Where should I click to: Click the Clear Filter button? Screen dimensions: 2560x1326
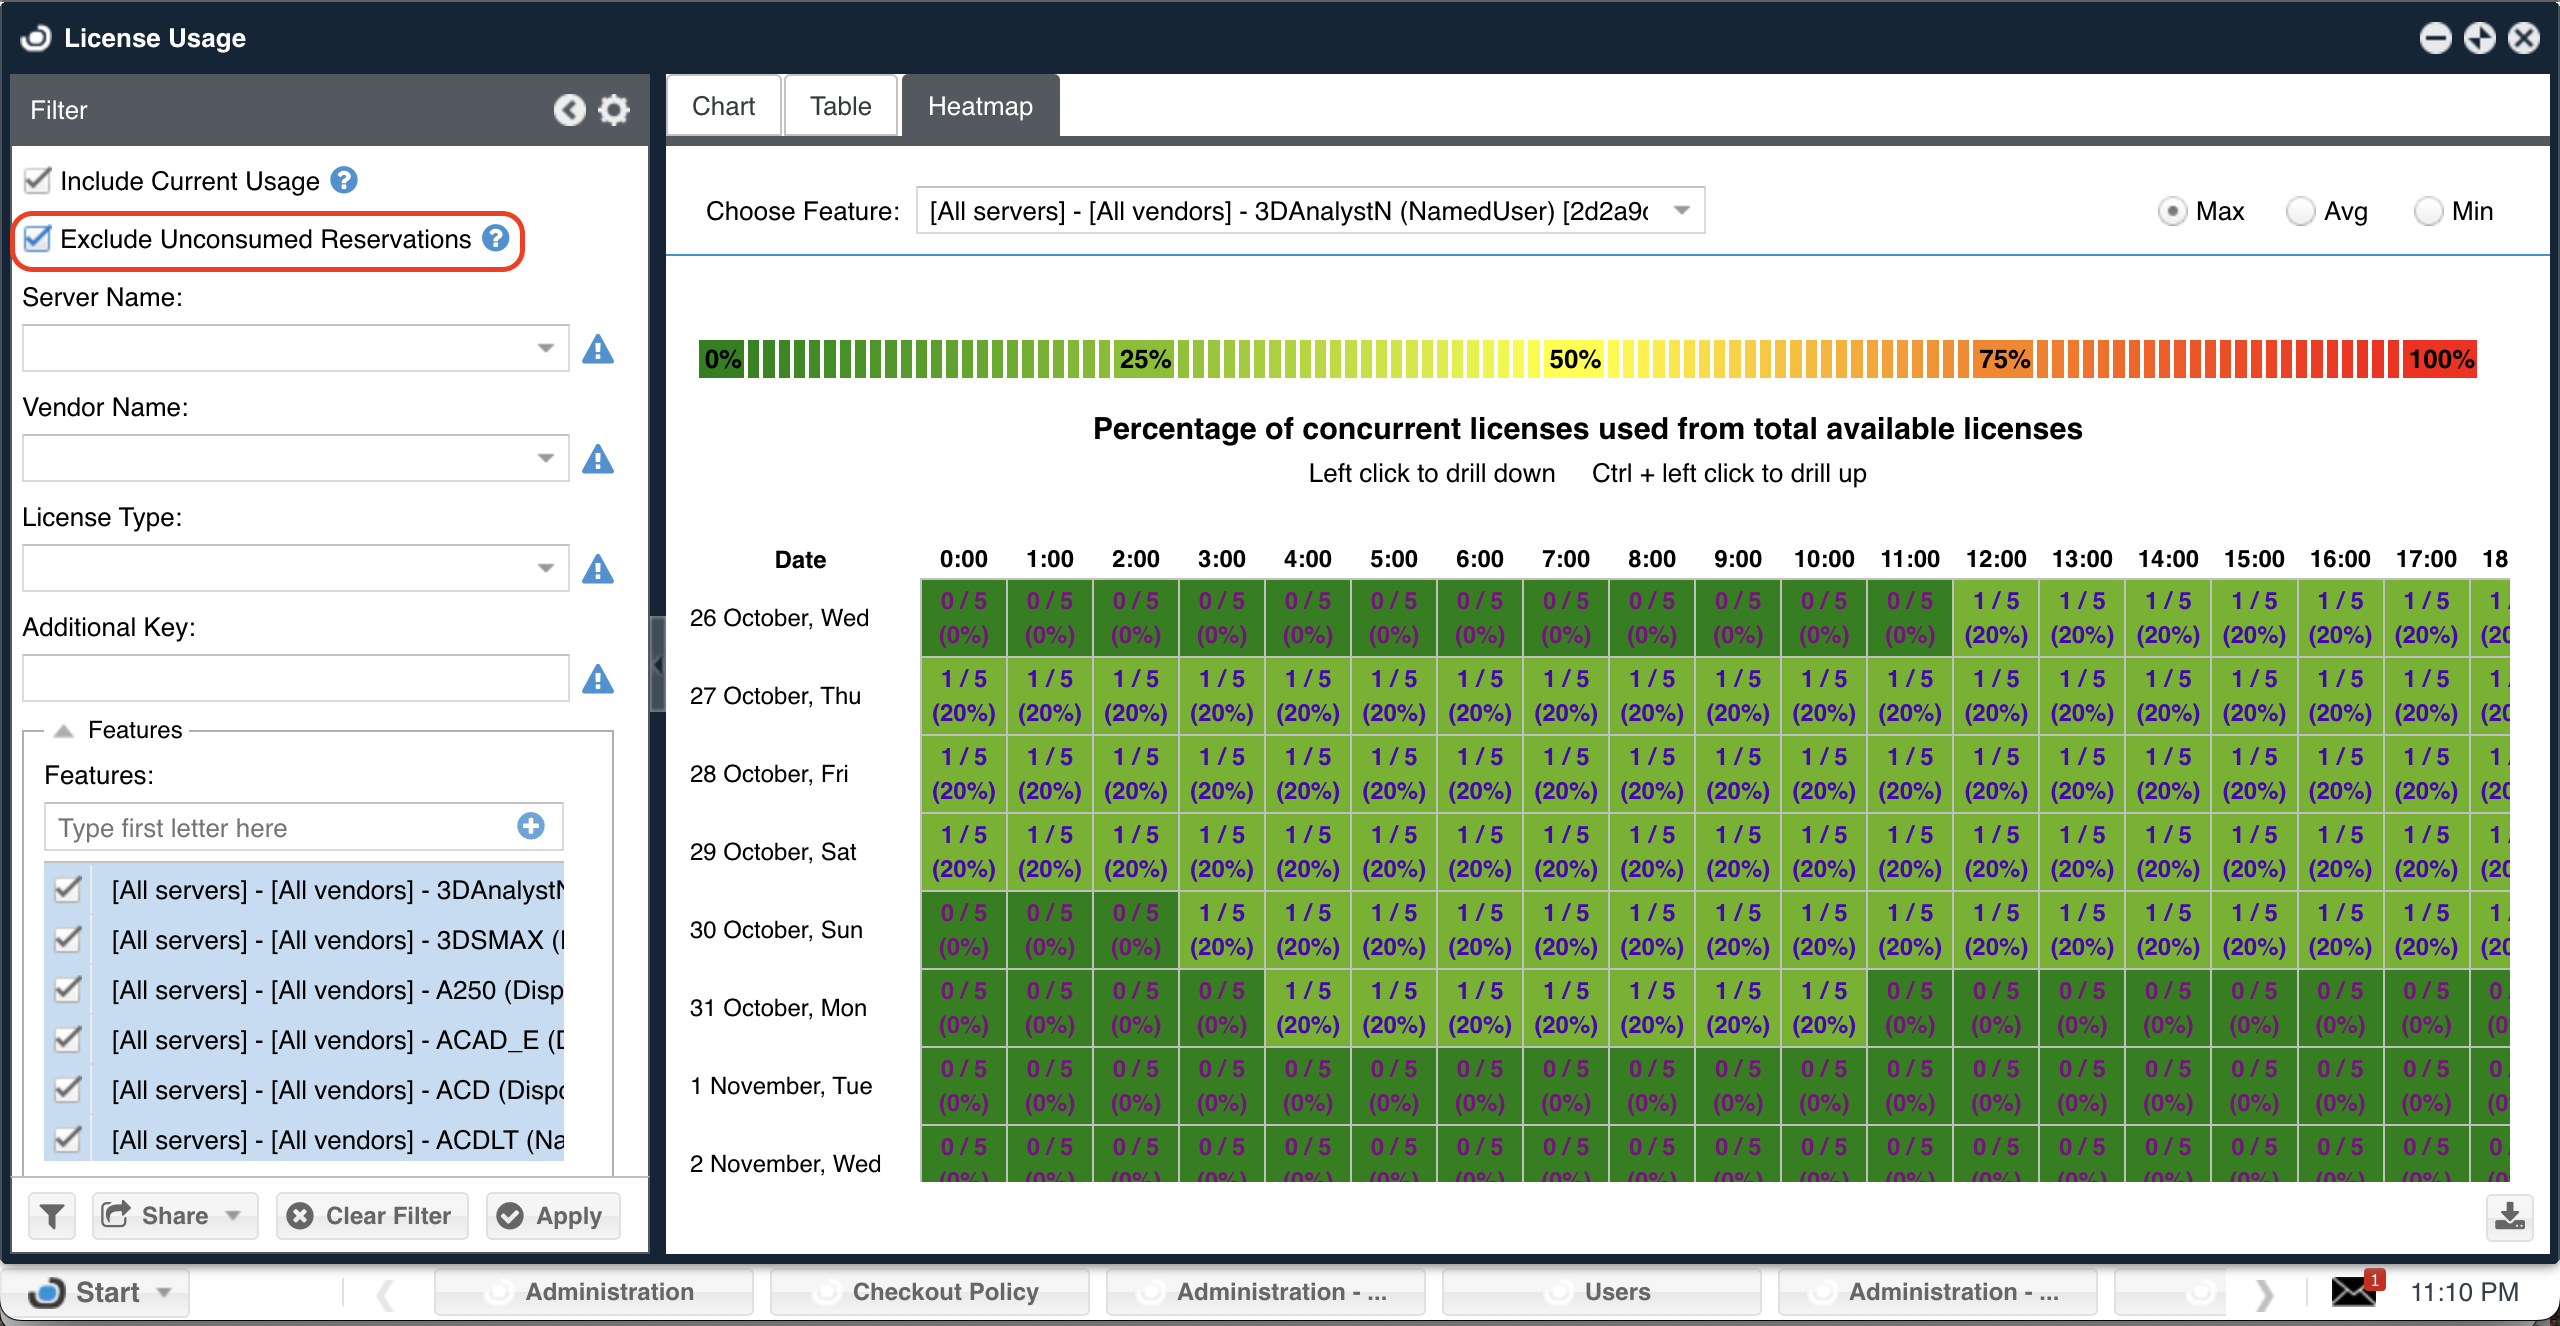click(371, 1215)
